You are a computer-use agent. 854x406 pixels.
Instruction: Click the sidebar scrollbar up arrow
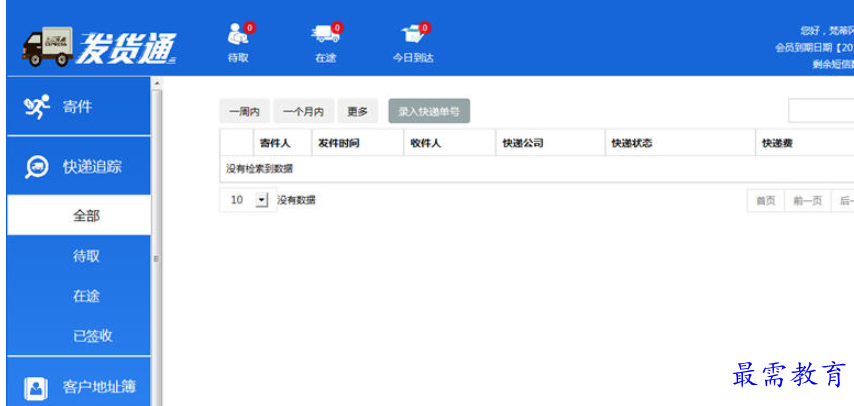click(157, 83)
